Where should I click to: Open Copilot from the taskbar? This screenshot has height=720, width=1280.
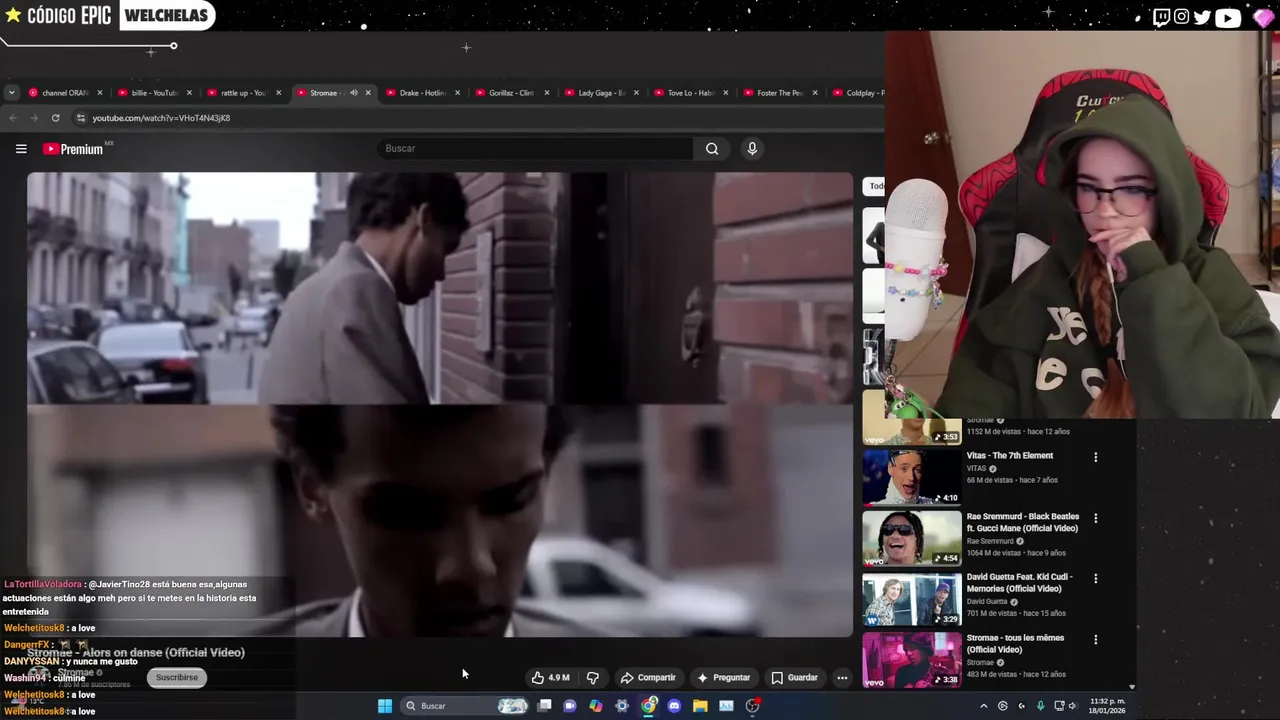pos(596,706)
